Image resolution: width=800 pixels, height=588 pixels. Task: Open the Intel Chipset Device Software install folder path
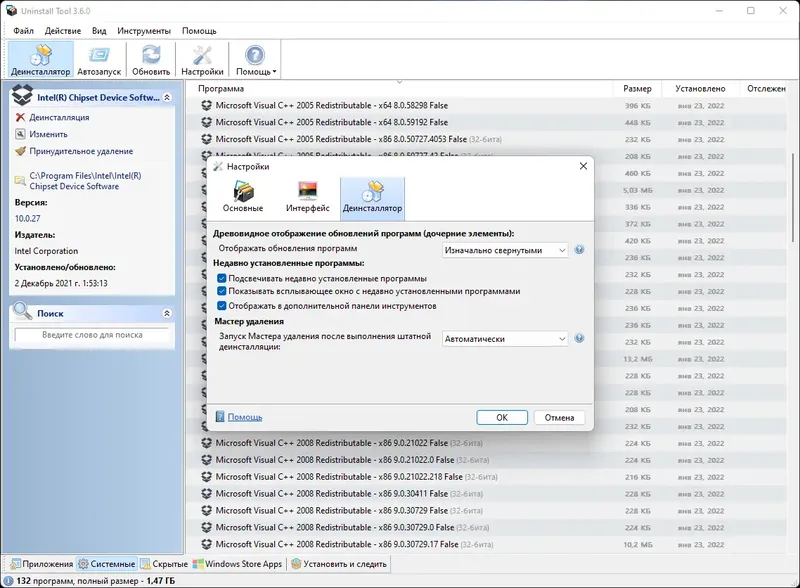85,181
